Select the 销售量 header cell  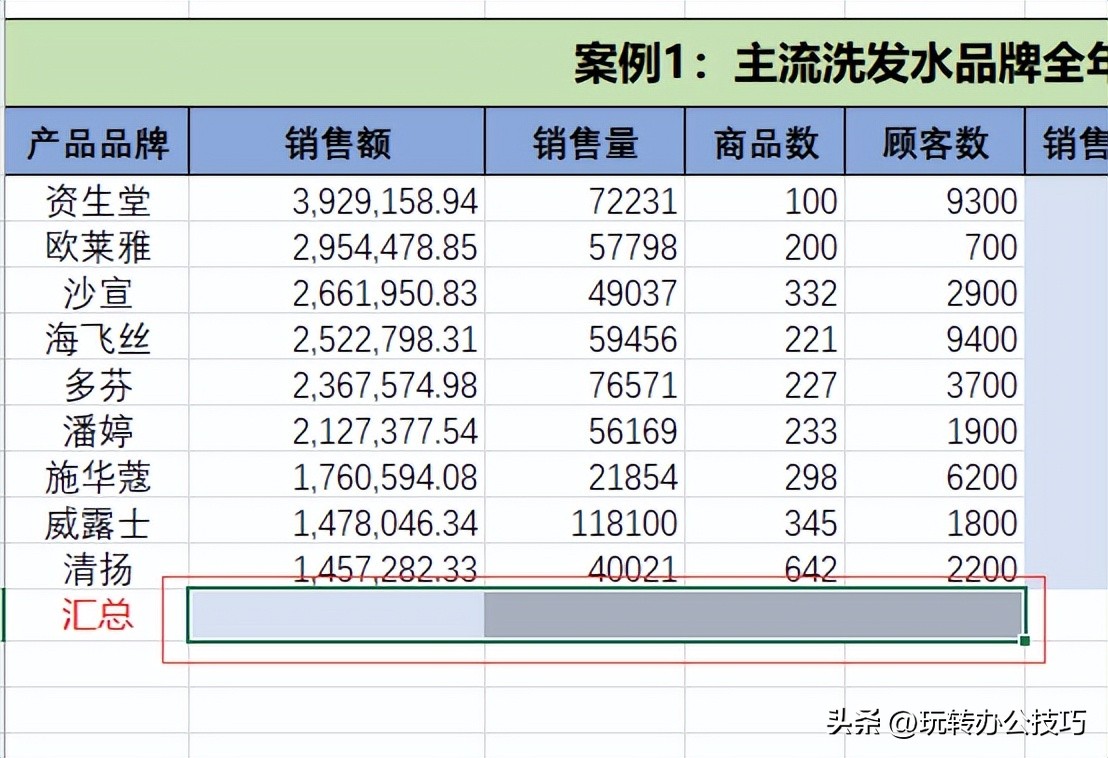click(585, 141)
